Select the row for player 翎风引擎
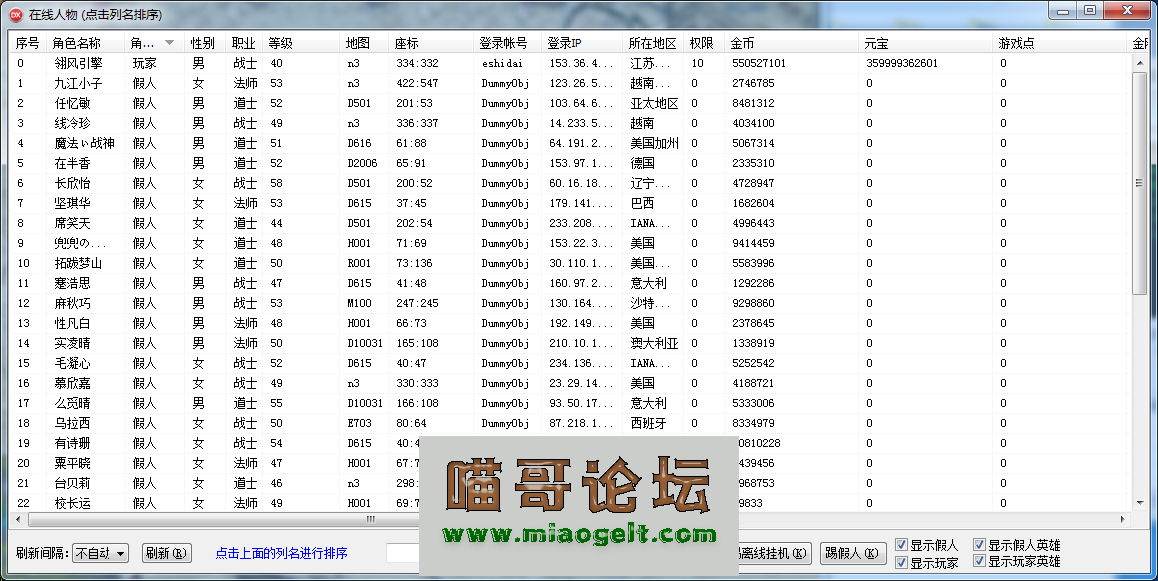Screen dimensions: 1158x581 [78, 63]
